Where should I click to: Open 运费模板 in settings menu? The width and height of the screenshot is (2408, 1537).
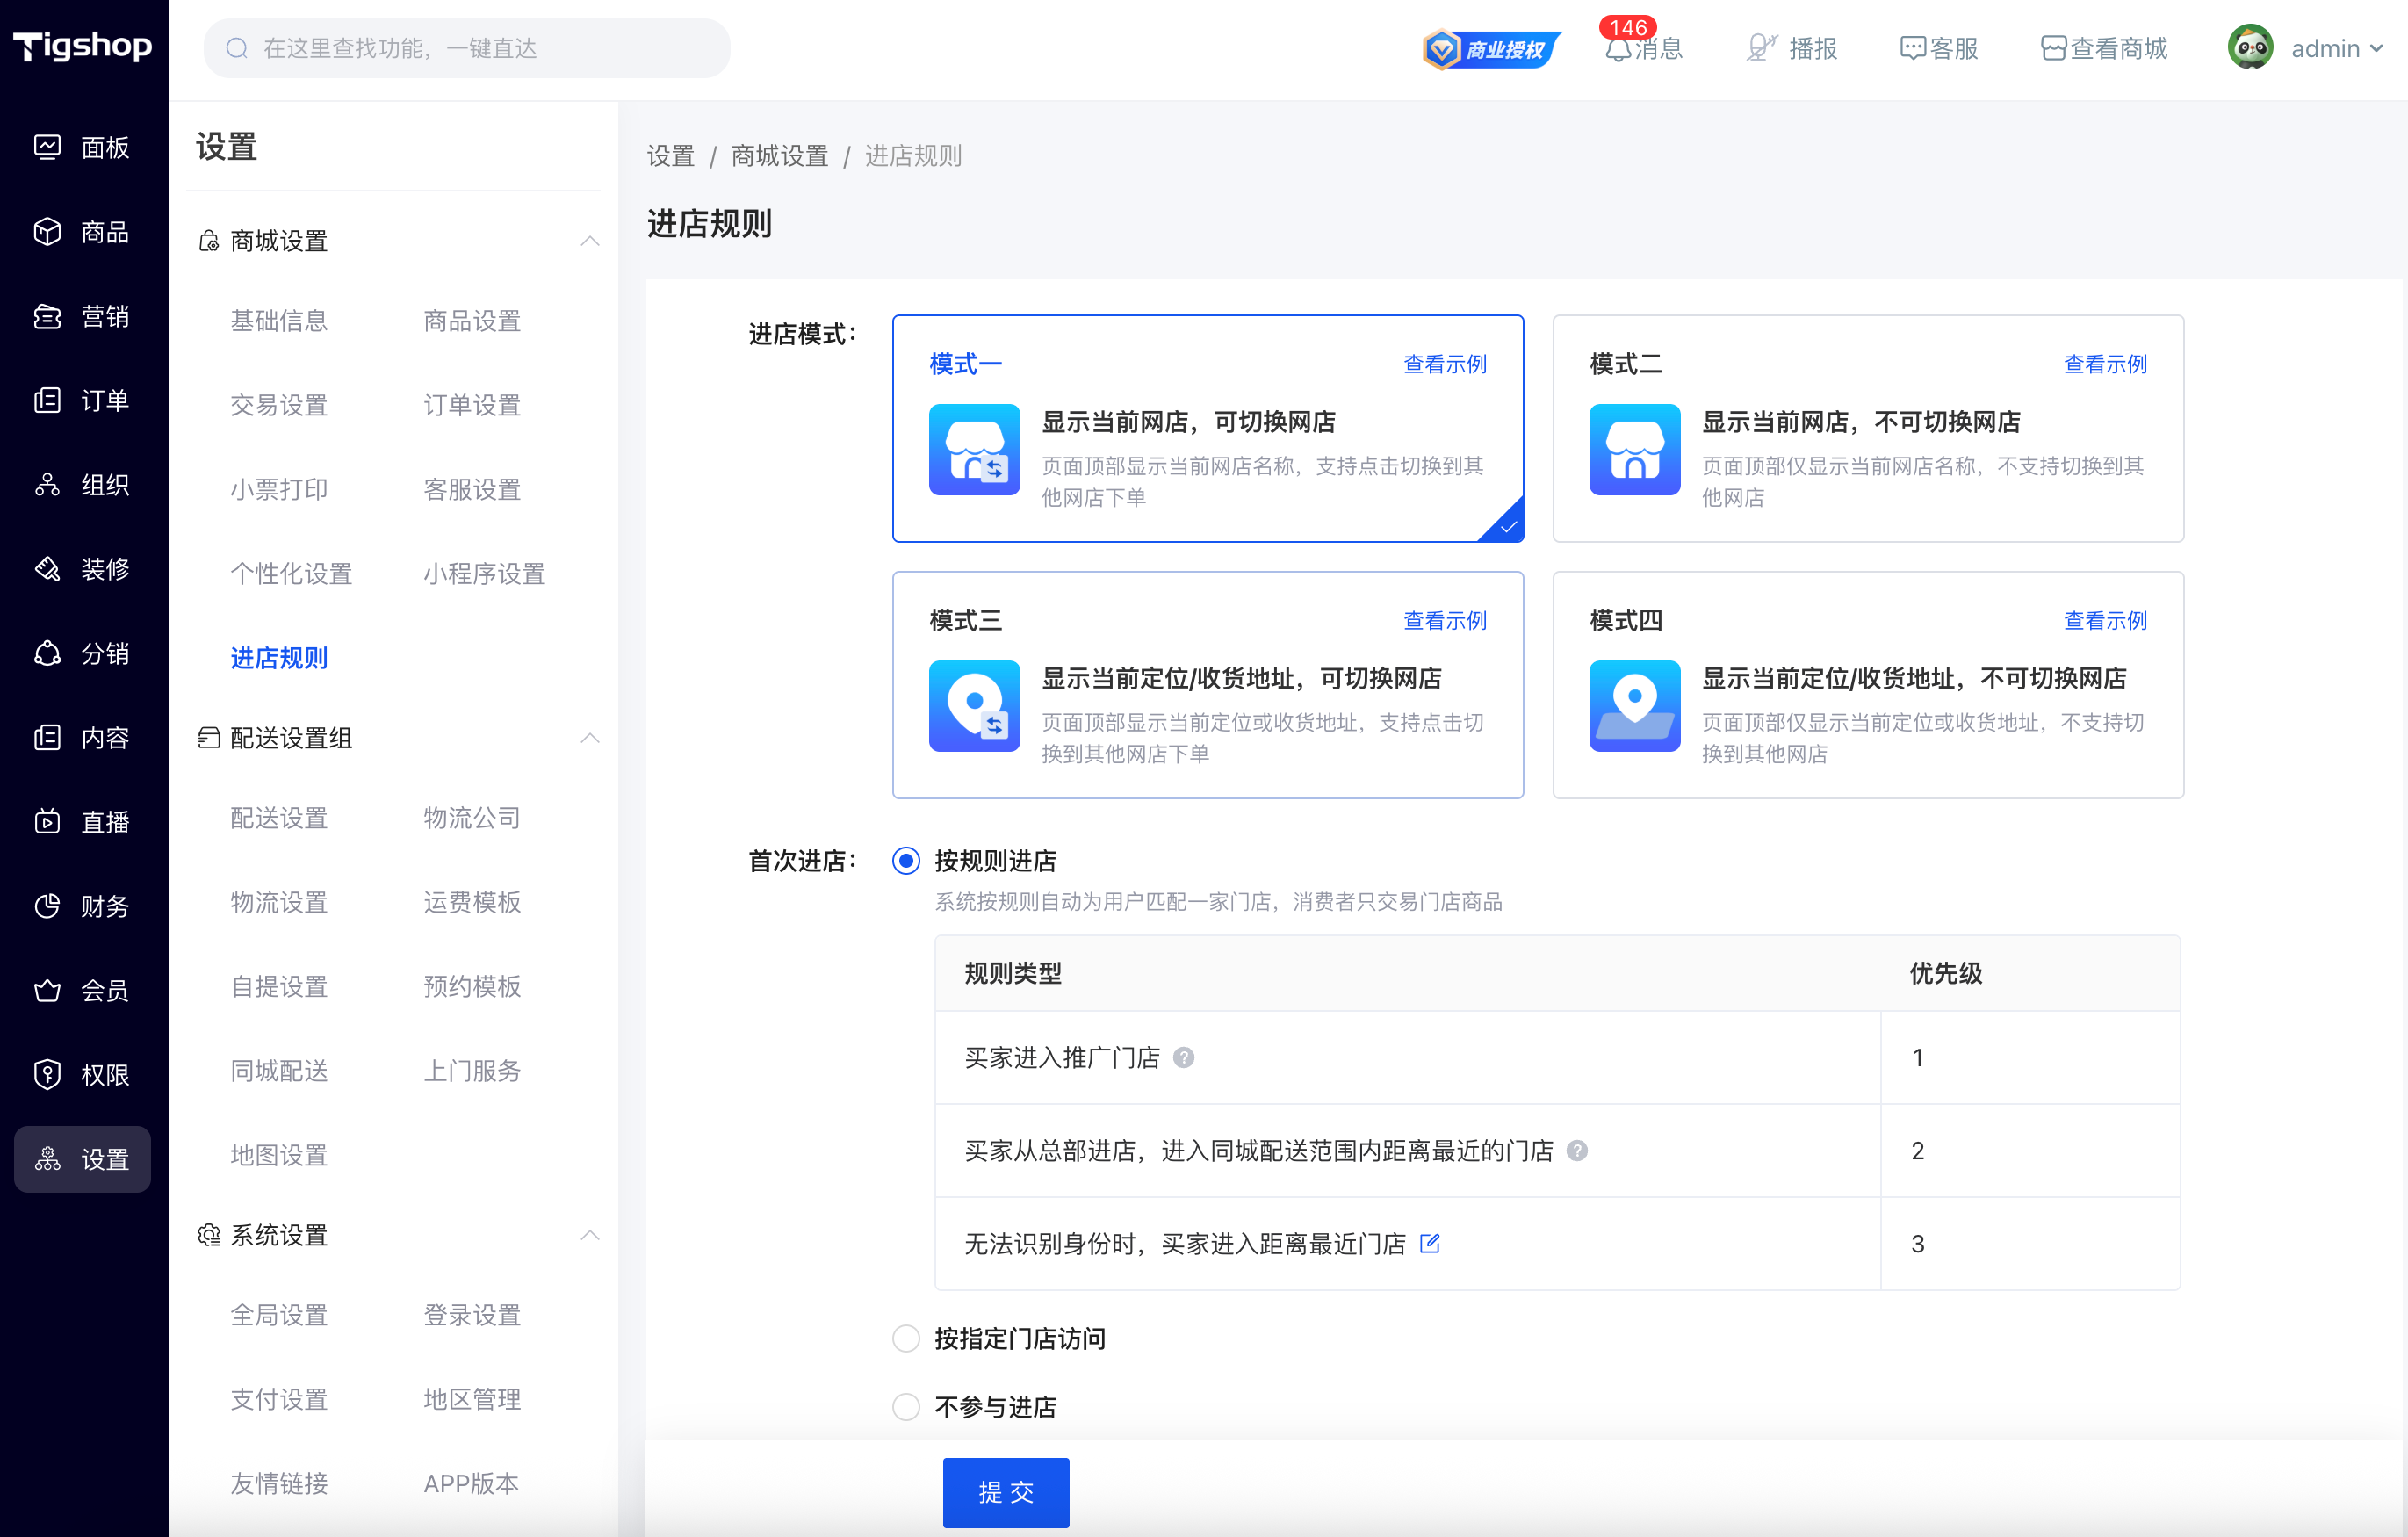(x=472, y=902)
